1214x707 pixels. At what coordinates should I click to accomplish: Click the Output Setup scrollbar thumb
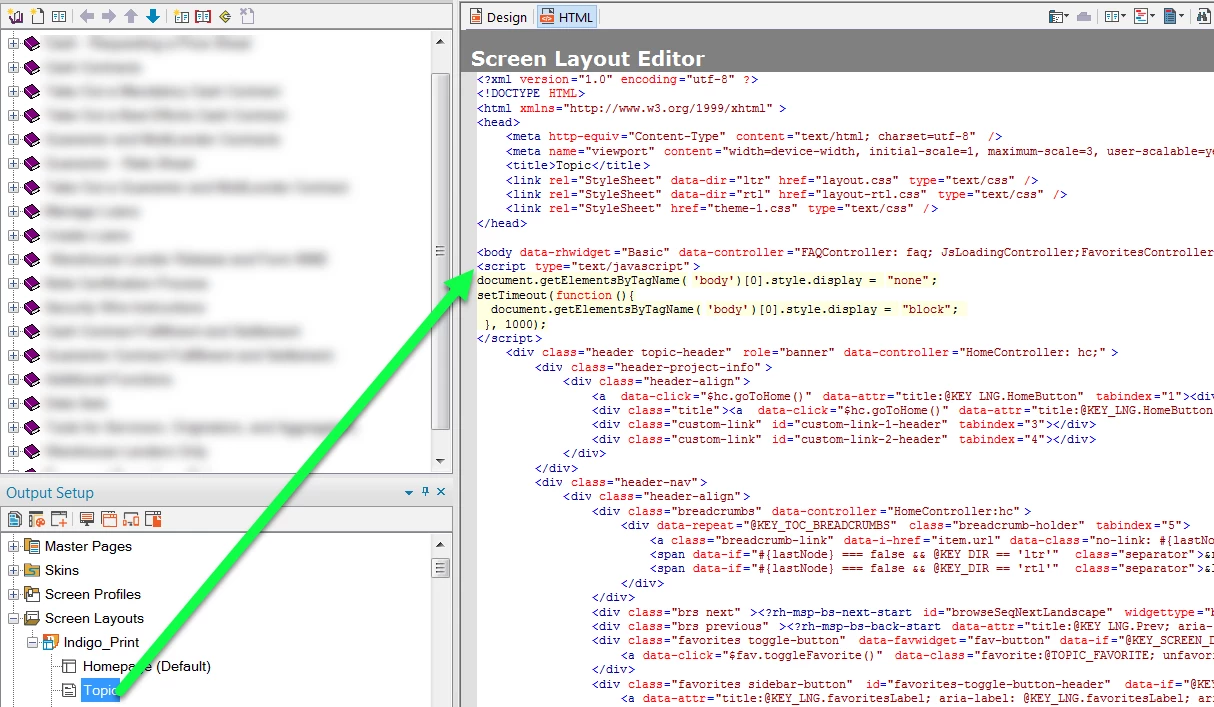440,568
